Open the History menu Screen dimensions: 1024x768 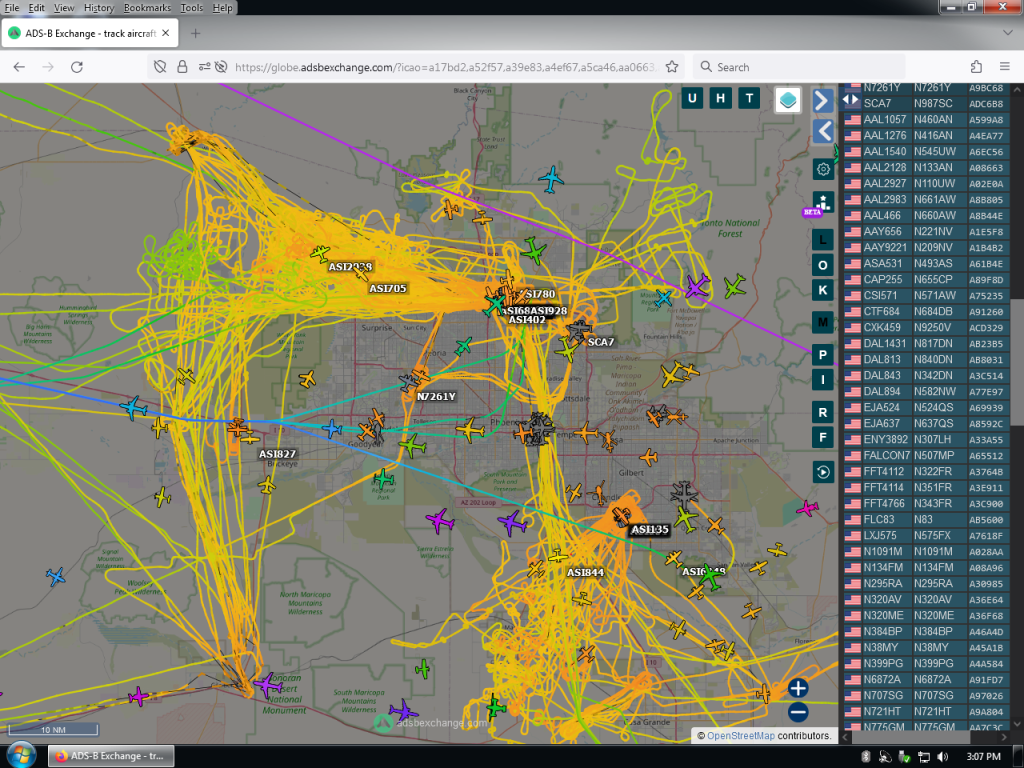[x=99, y=8]
